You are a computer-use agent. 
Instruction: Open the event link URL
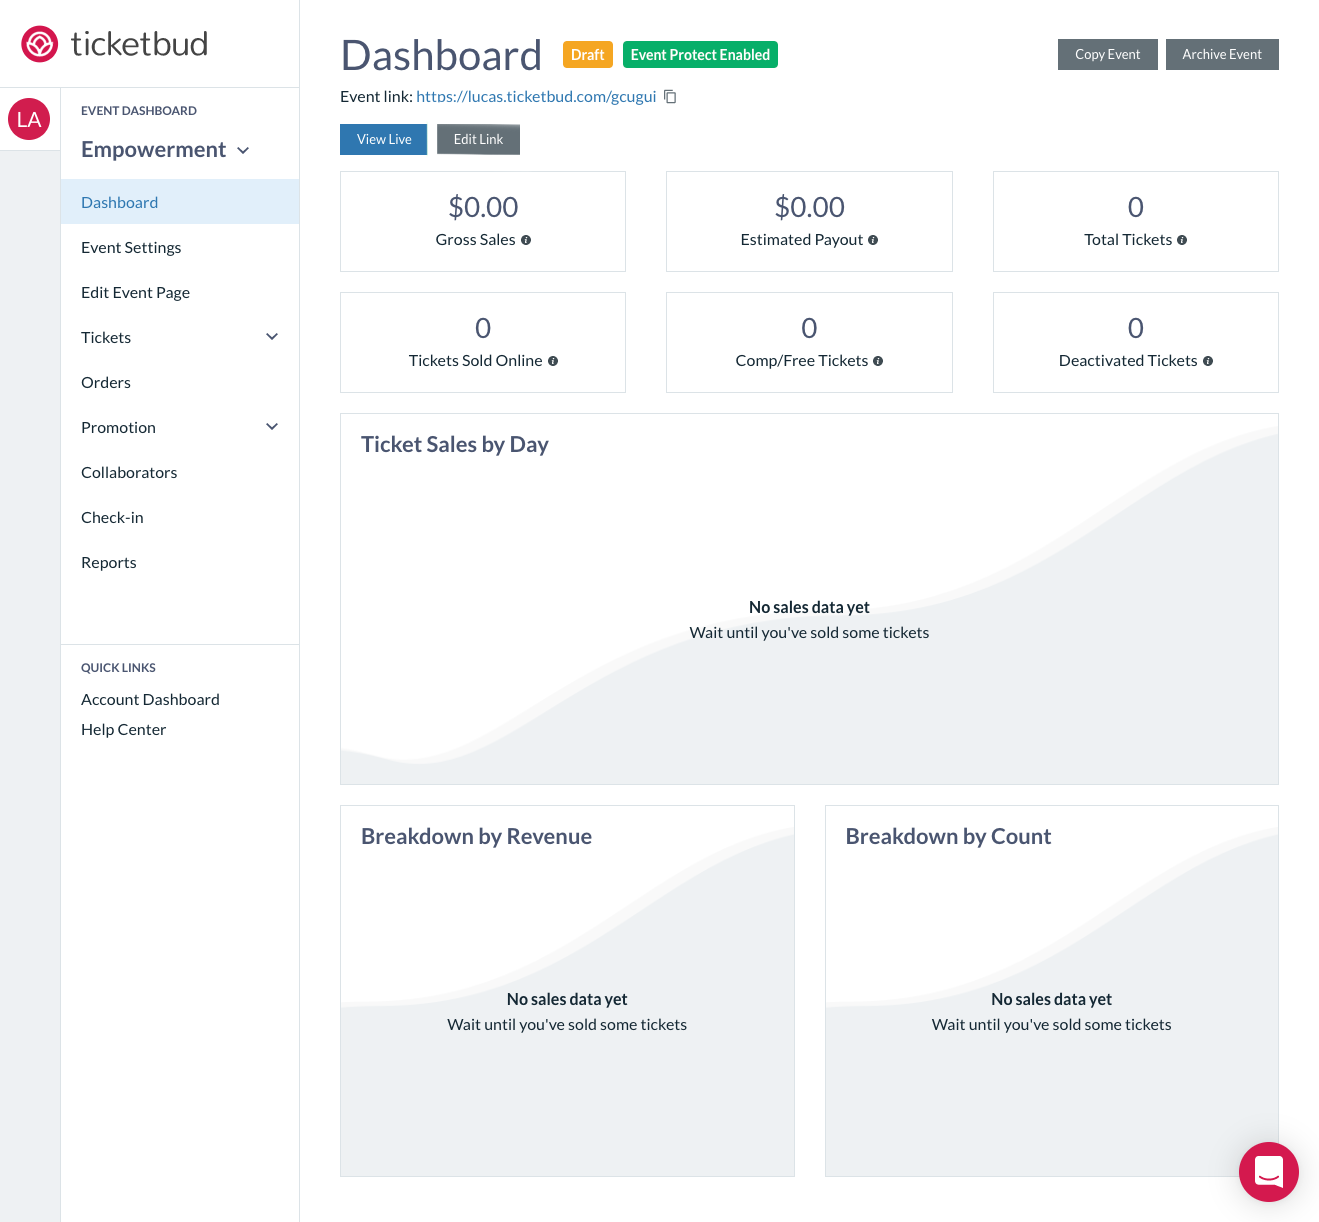pyautogui.click(x=536, y=96)
